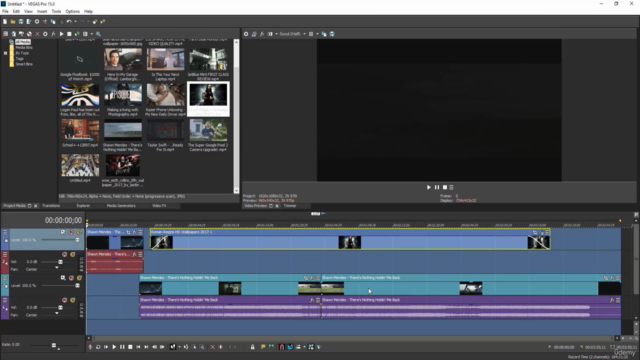Click Pause in the video preview window
This screenshot has width=640, height=360.
click(437, 187)
